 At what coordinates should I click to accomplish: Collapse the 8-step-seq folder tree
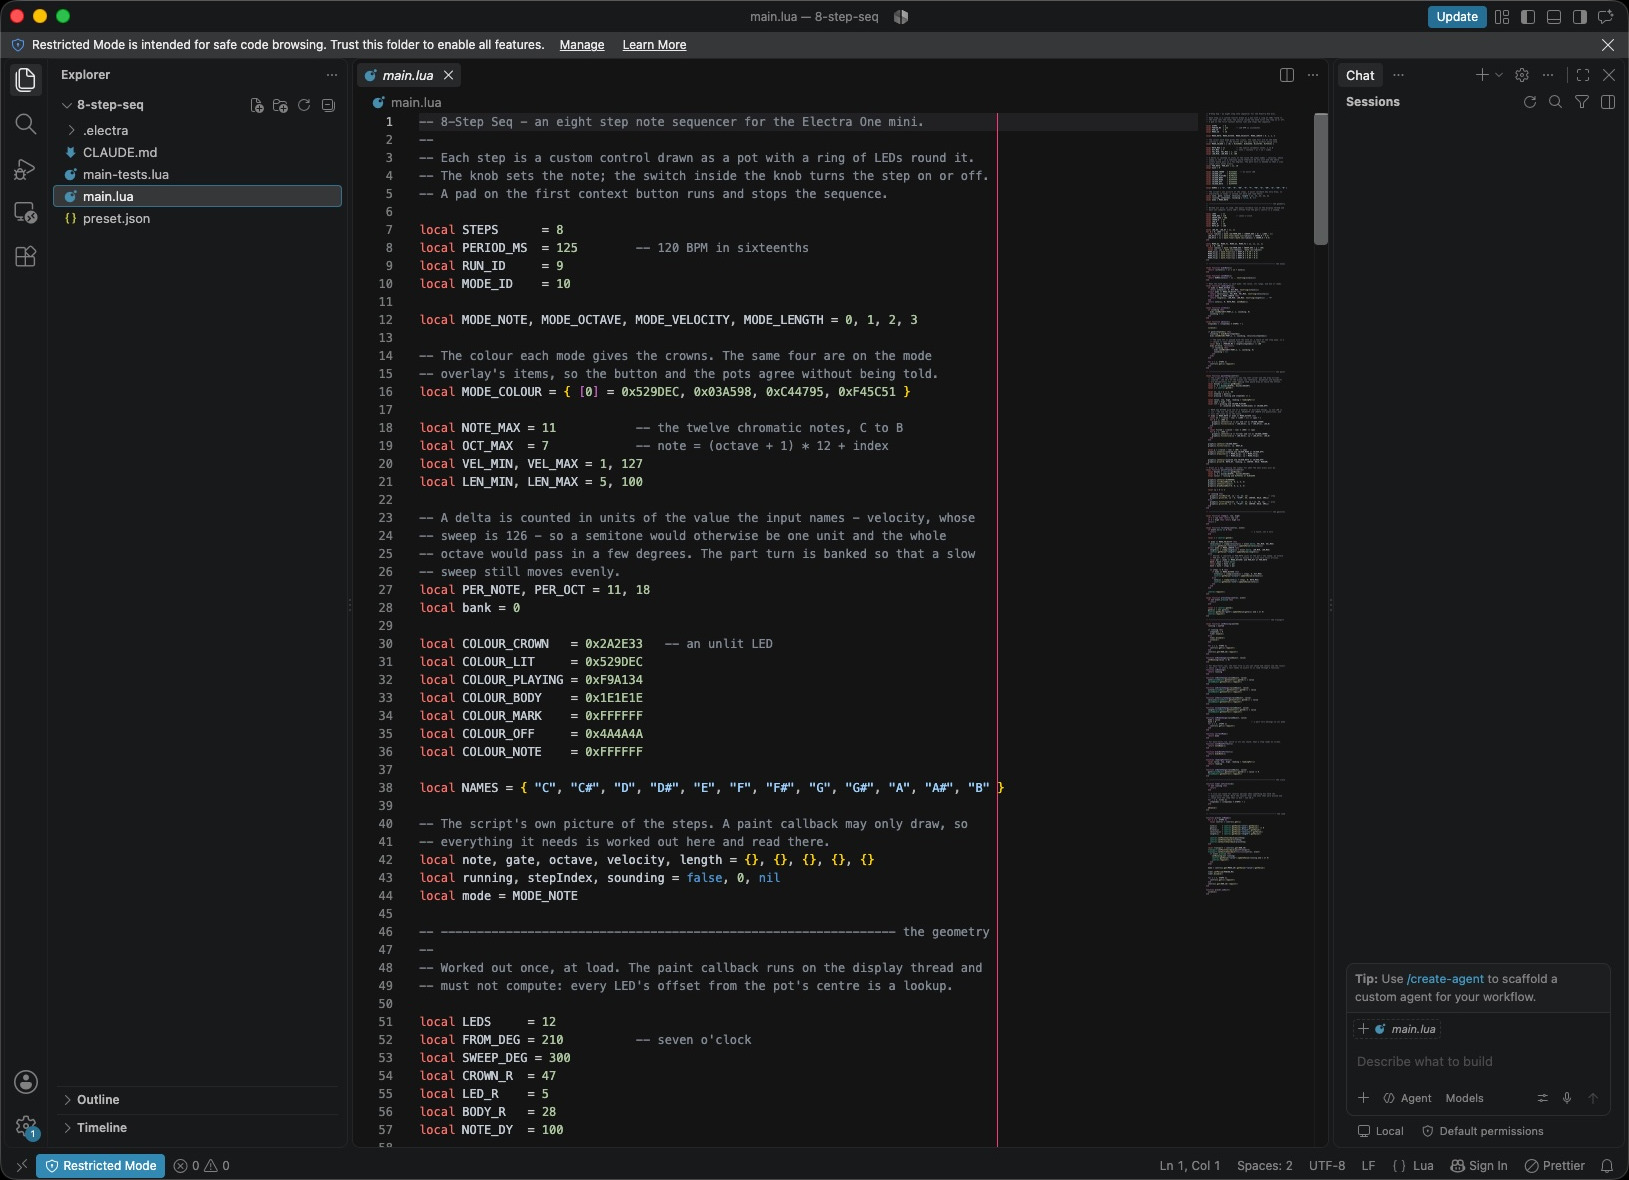tap(67, 105)
